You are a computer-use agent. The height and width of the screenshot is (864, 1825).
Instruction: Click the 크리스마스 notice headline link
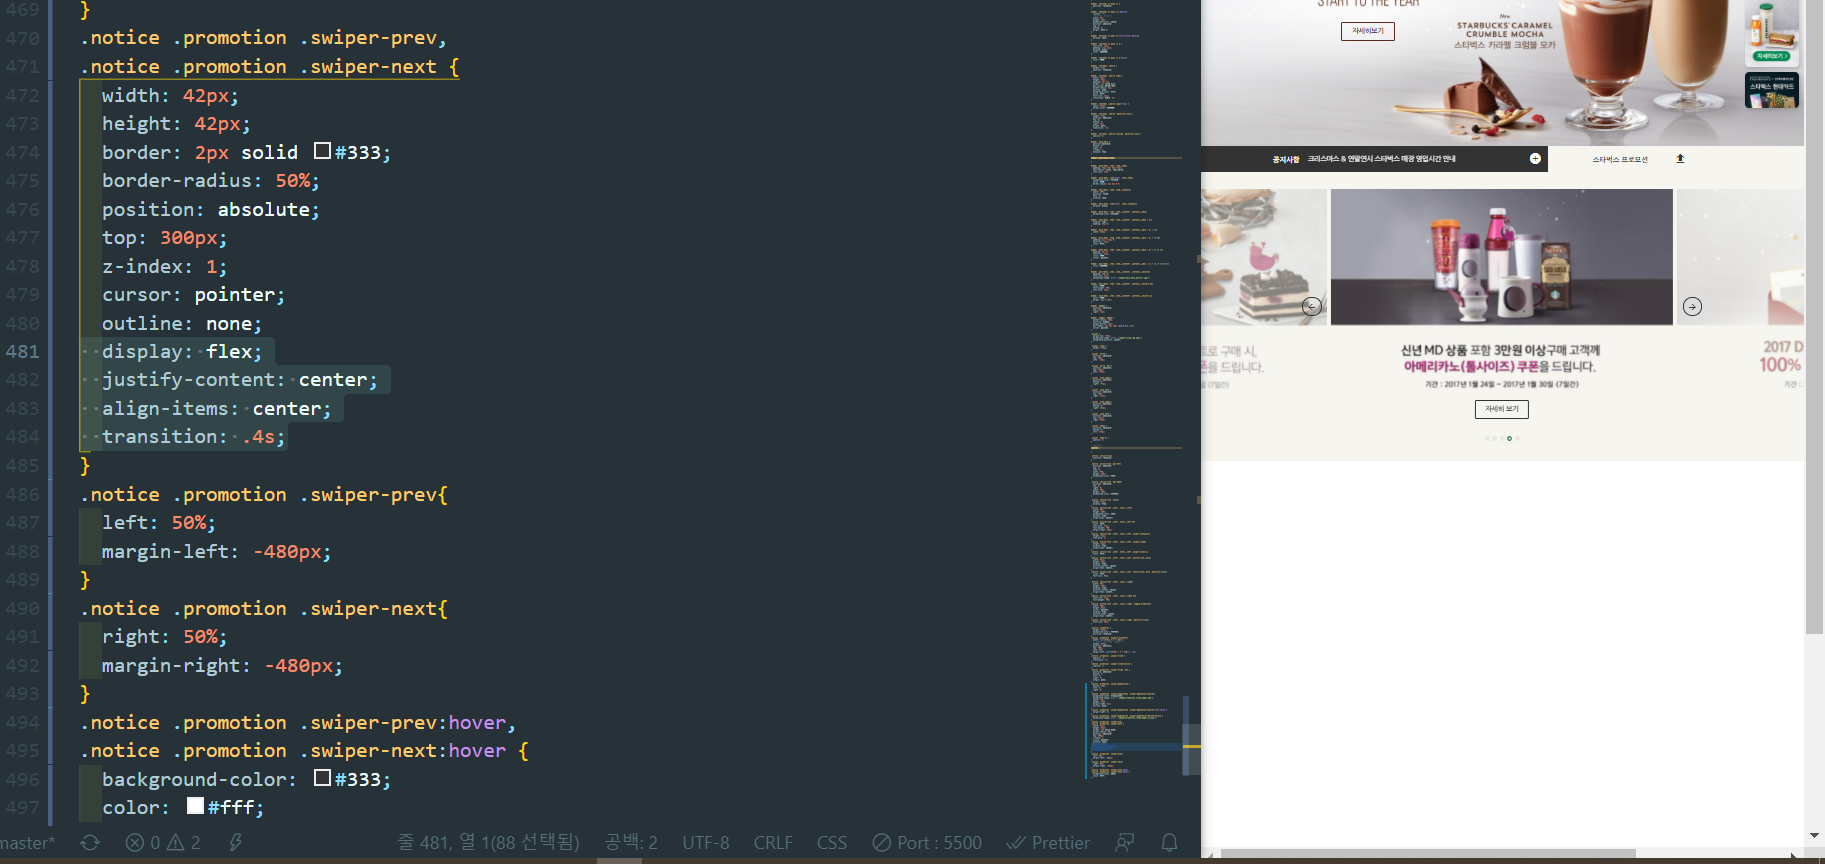click(1381, 159)
